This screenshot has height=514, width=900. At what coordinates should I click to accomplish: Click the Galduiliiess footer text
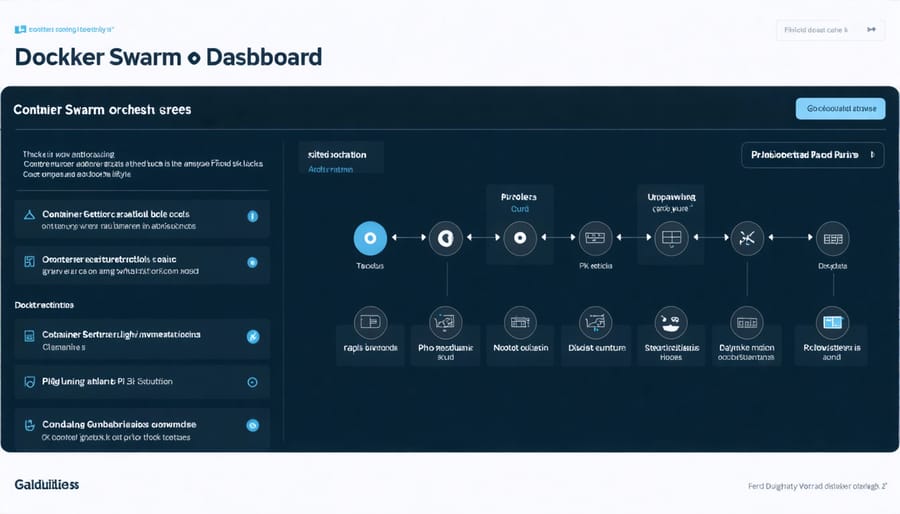[x=47, y=485]
